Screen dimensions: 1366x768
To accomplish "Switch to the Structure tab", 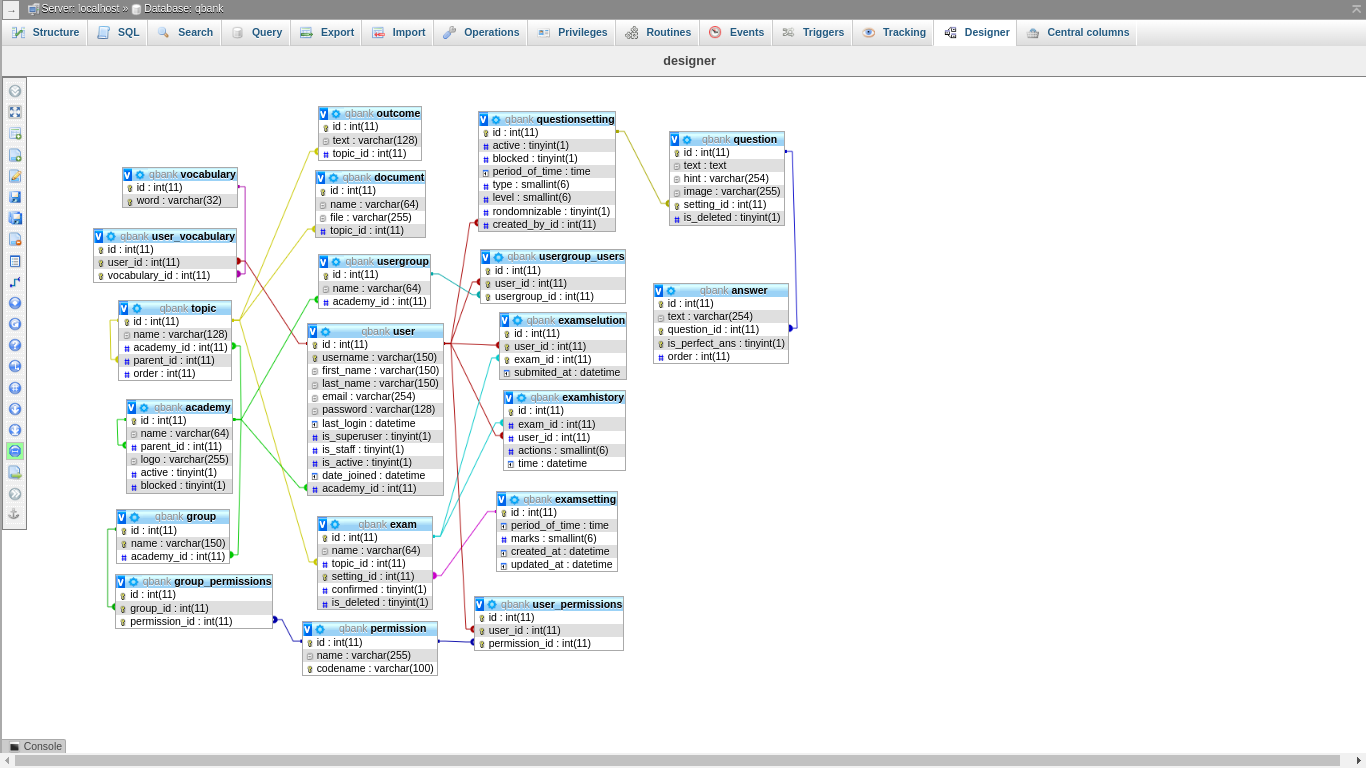I will tap(45, 32).
